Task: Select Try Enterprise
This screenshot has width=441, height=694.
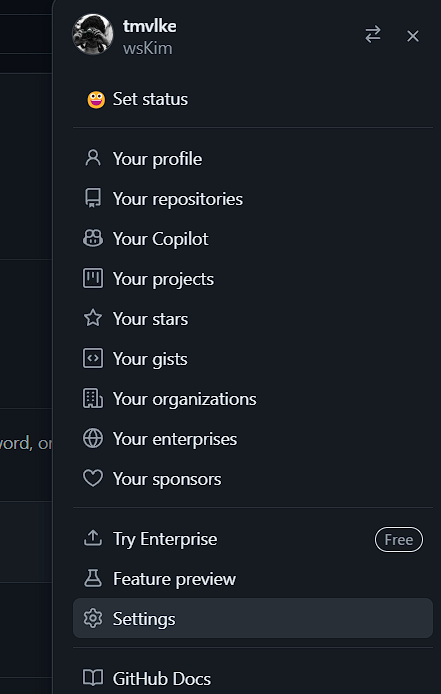Action: 253,539
